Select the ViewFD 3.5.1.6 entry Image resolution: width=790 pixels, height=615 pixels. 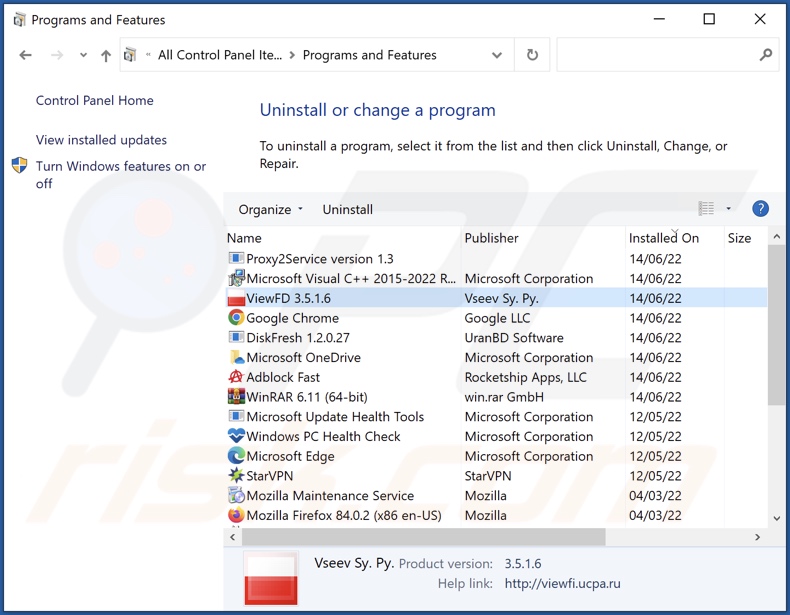[496, 298]
